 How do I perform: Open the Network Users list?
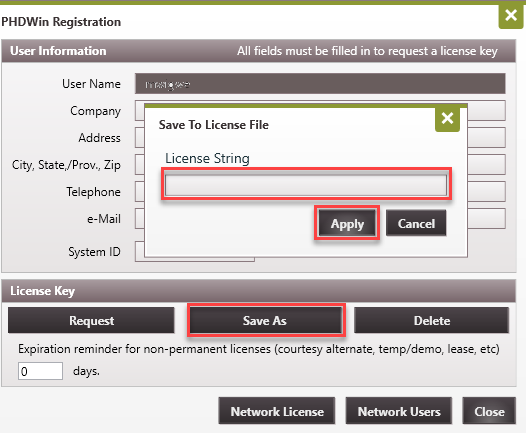[399, 411]
